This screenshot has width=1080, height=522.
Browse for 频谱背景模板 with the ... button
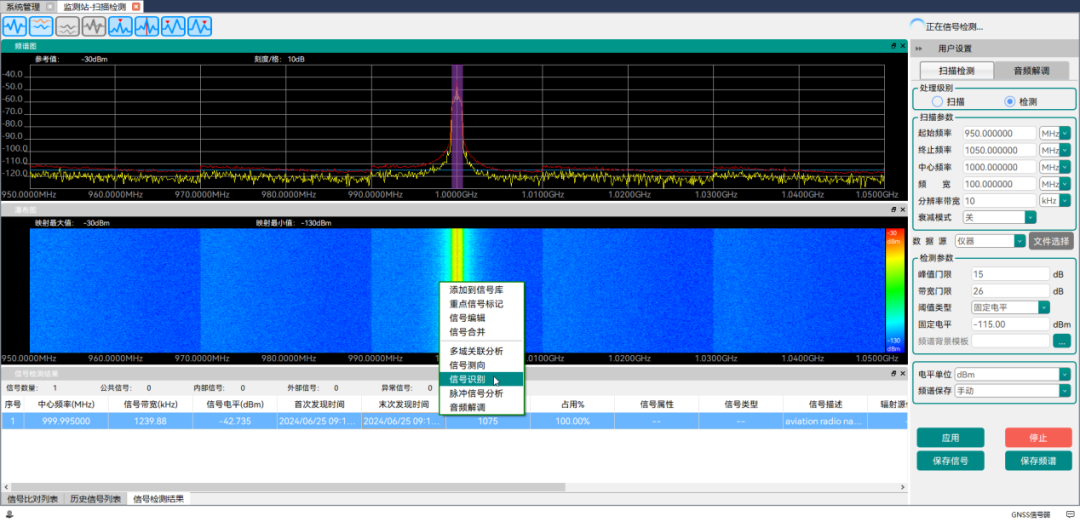tap(1061, 341)
